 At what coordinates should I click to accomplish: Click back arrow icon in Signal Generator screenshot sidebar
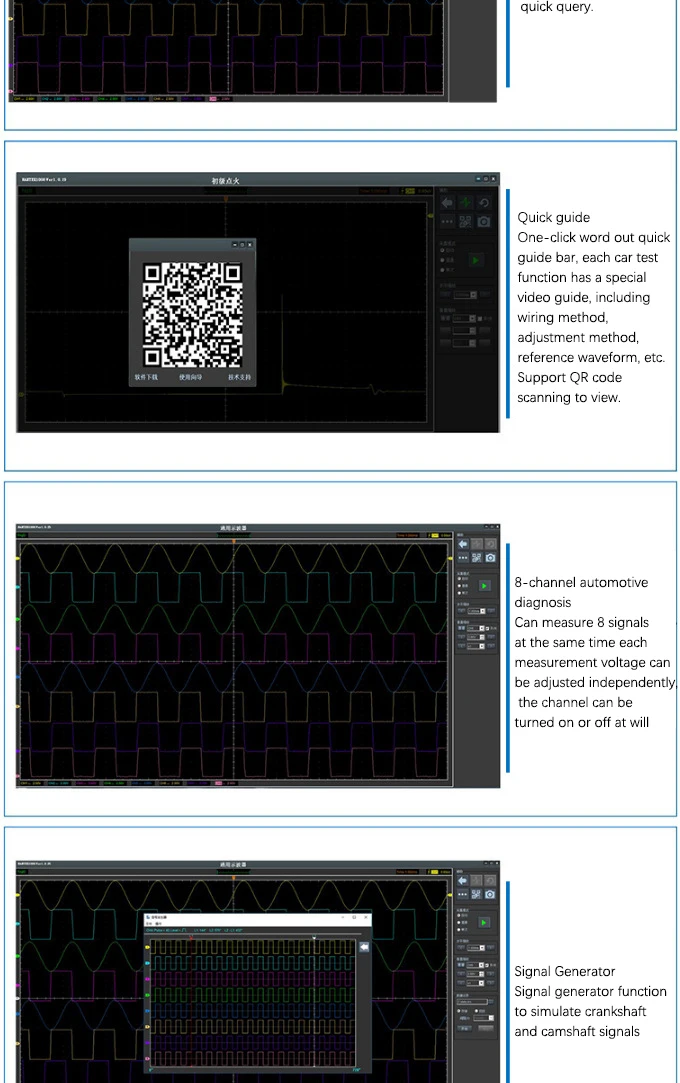463,881
